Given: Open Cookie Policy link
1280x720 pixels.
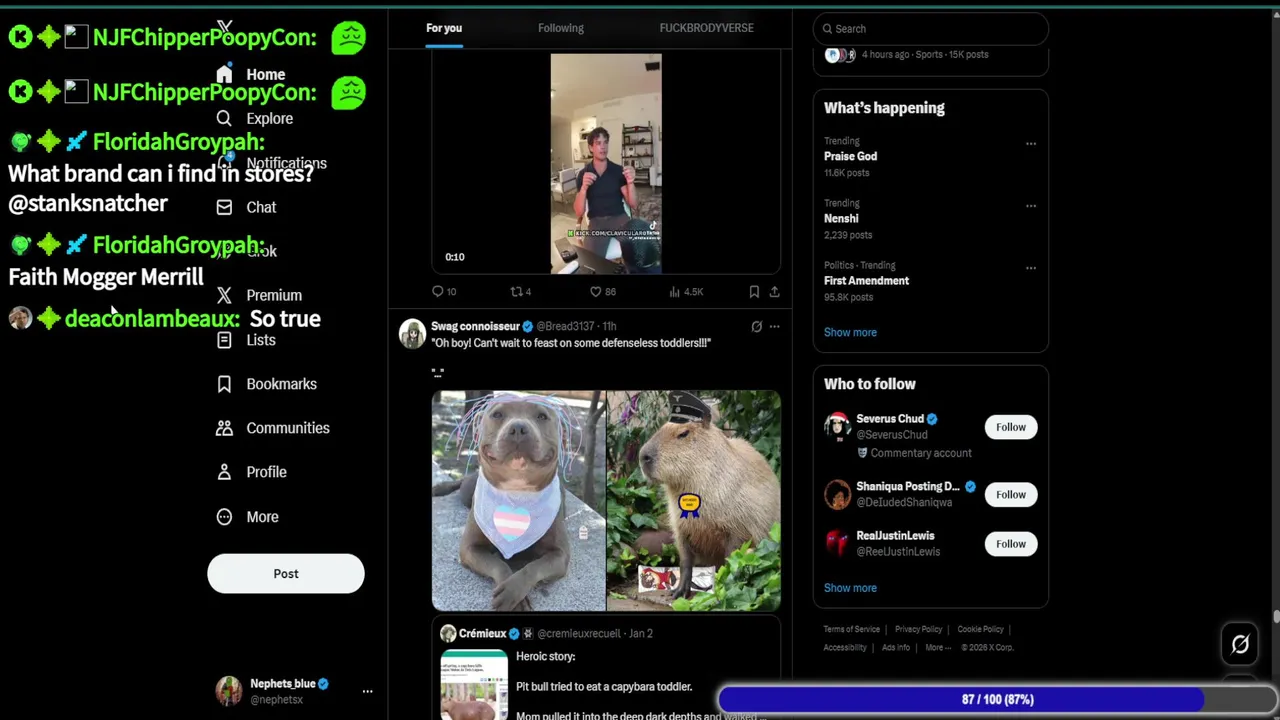Looking at the screenshot, I should click(x=980, y=629).
